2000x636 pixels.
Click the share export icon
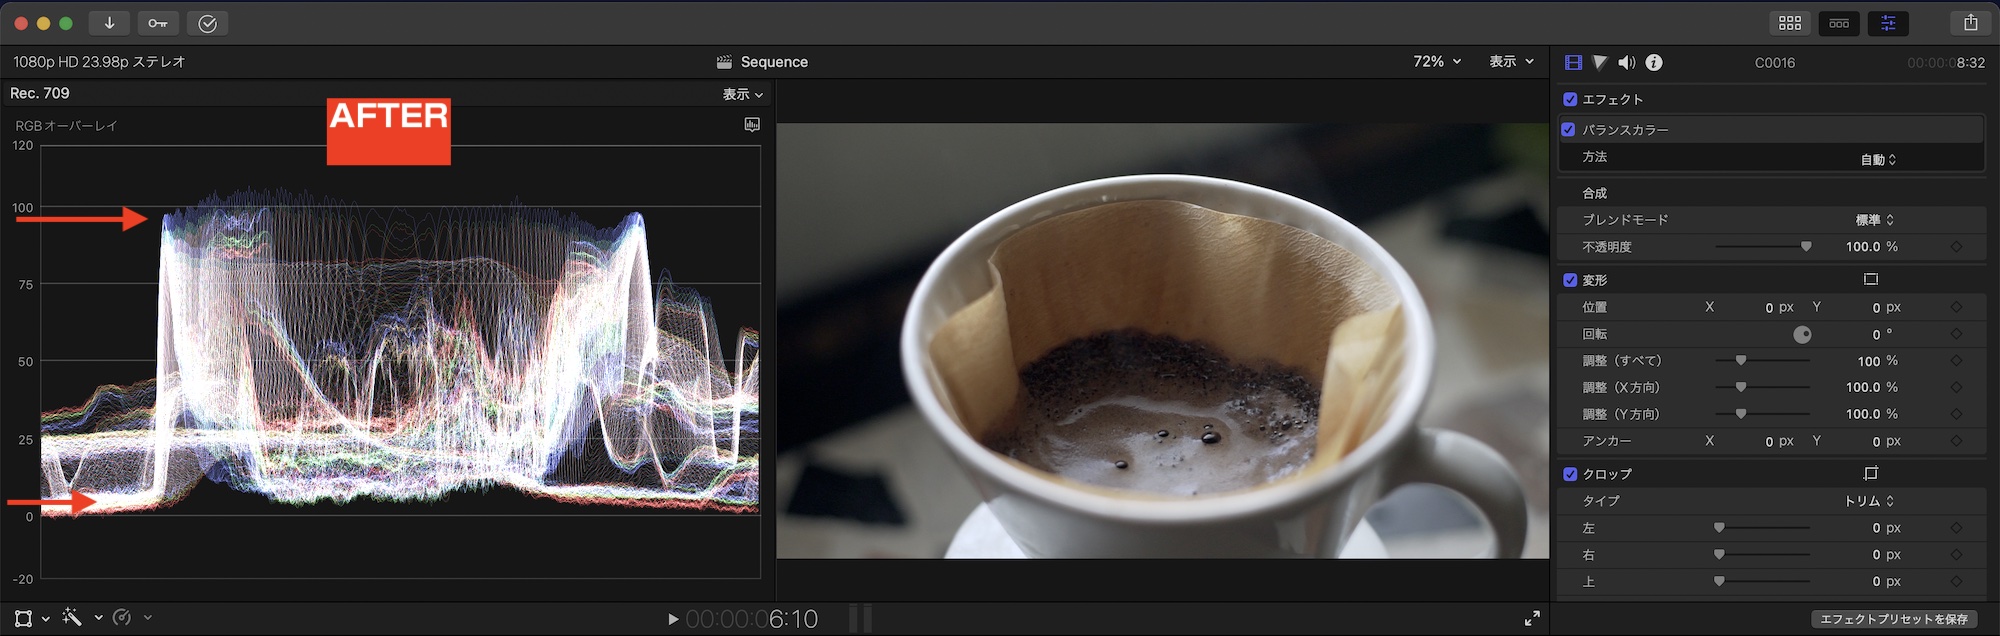tap(1970, 23)
